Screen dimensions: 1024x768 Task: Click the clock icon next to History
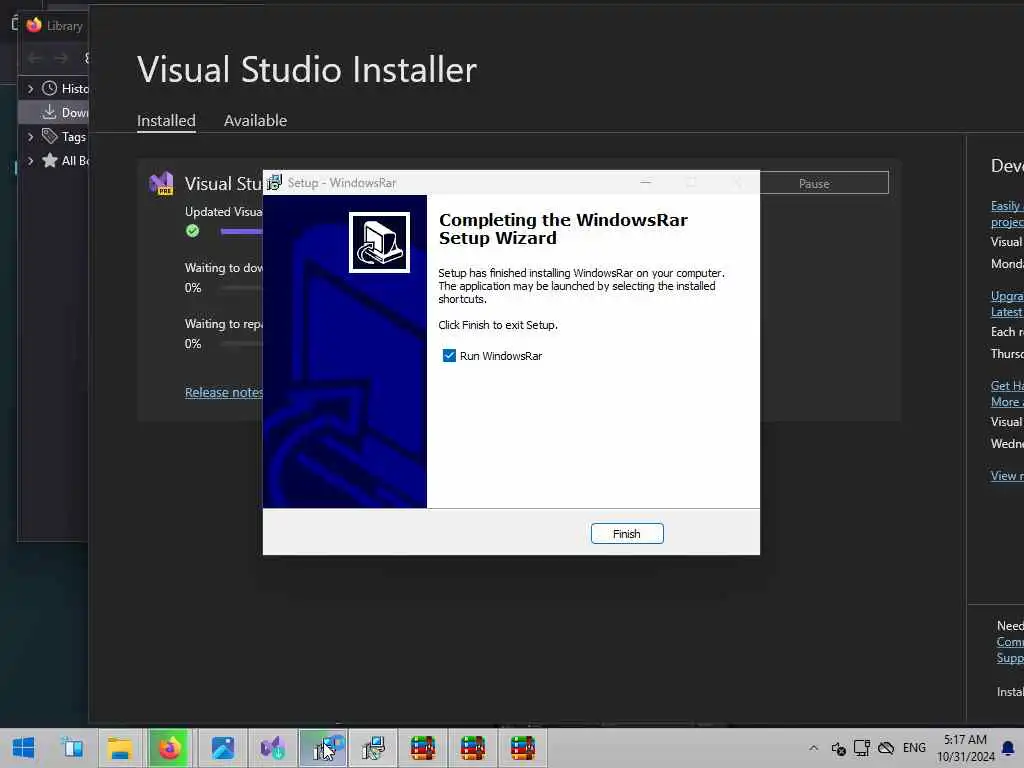click(x=50, y=88)
